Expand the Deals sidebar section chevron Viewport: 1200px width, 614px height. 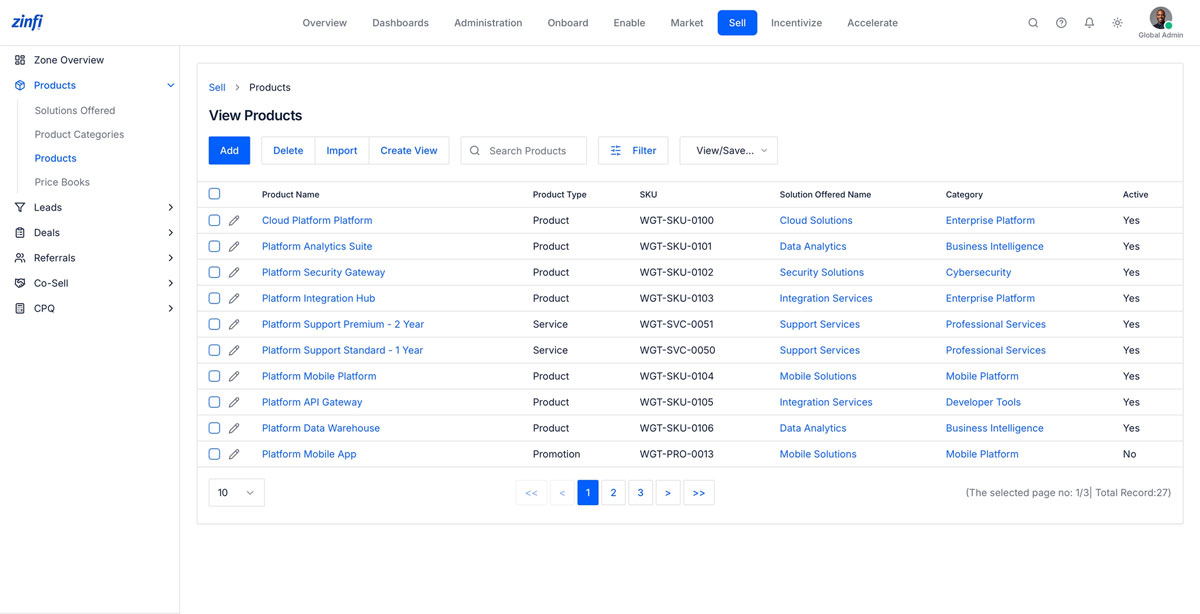[x=170, y=232]
